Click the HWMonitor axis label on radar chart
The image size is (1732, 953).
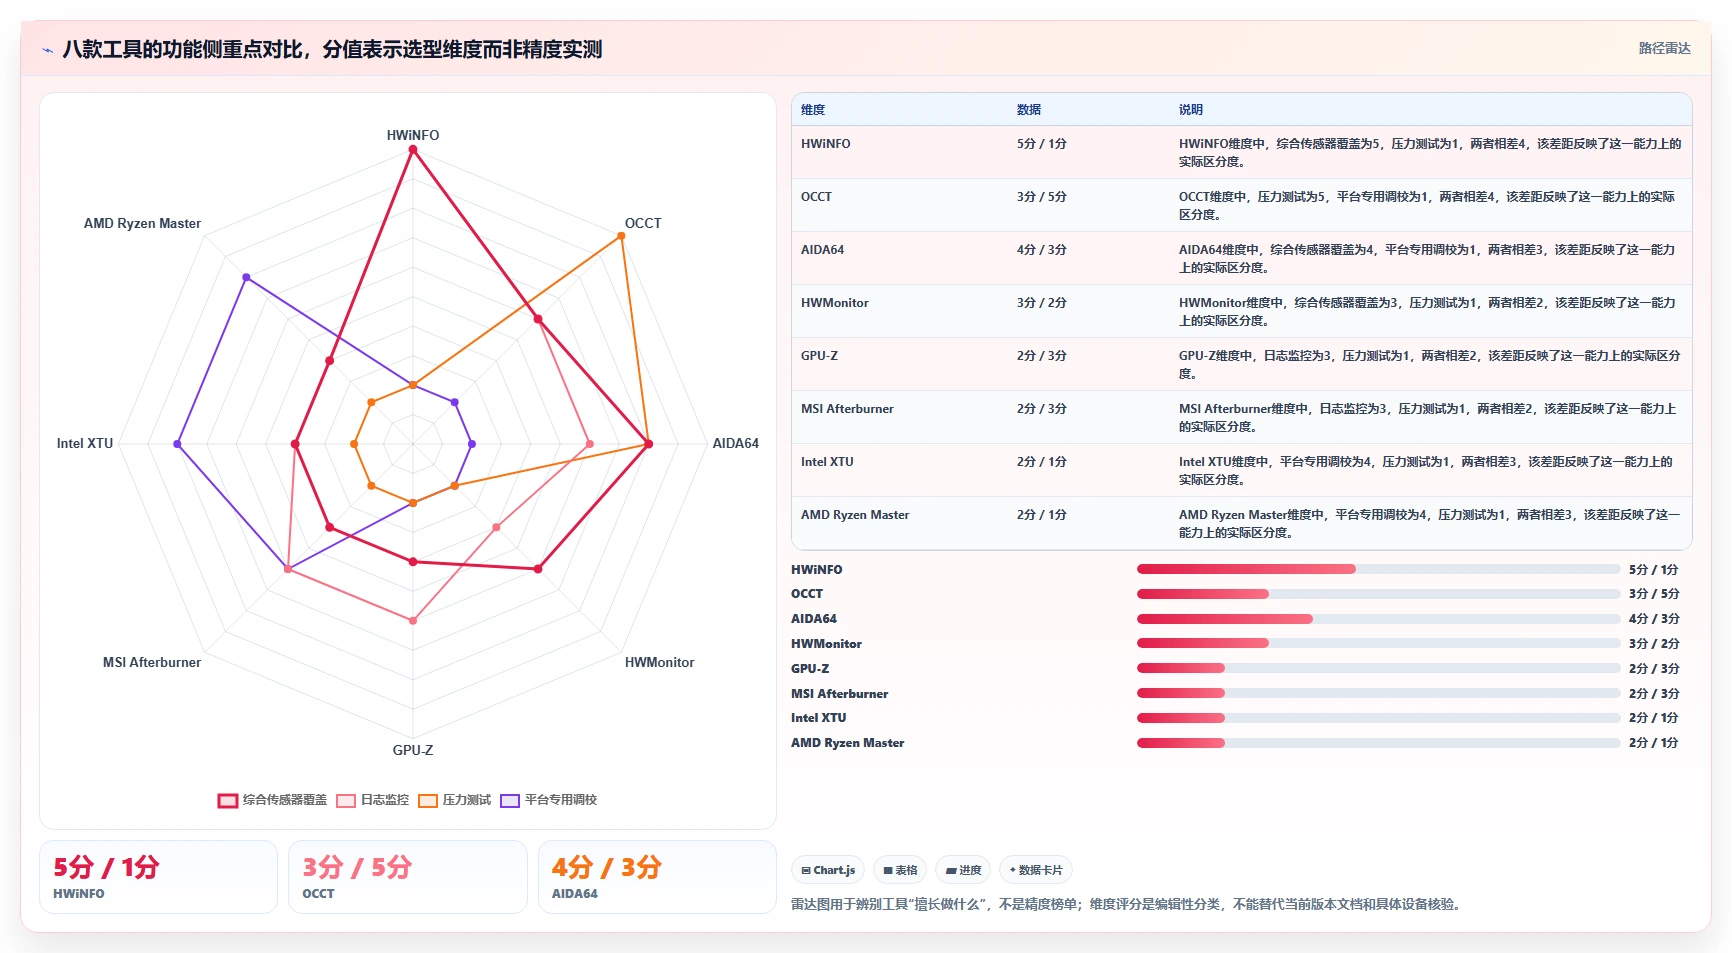(x=659, y=662)
